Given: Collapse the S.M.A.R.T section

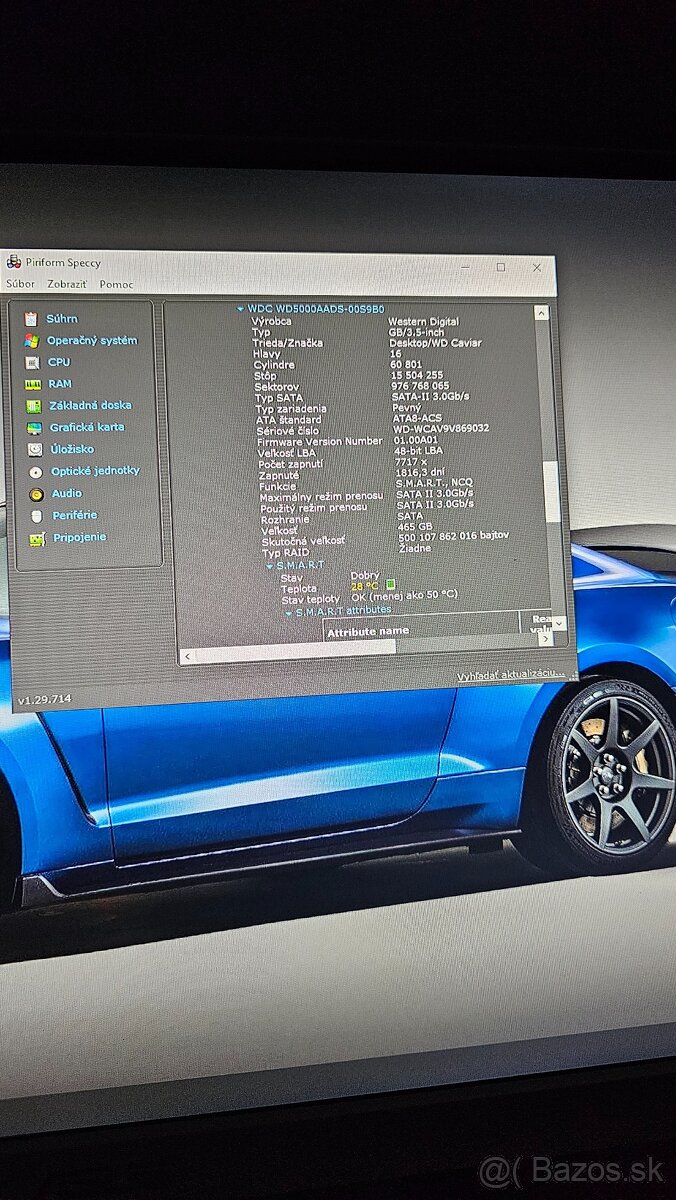Looking at the screenshot, I should point(268,566).
